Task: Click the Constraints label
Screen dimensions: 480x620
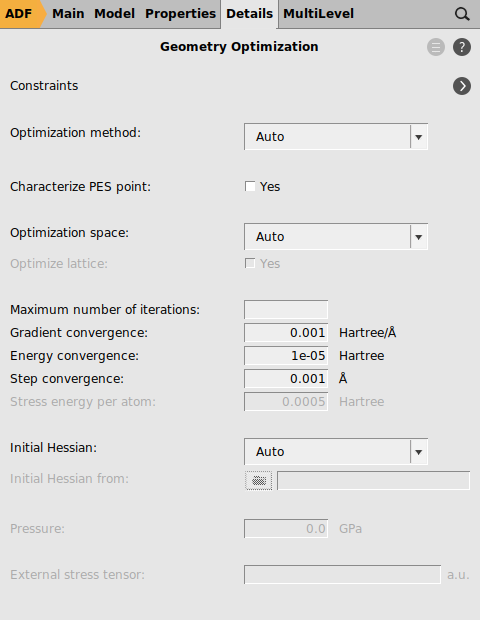Action: pyautogui.click(x=44, y=86)
